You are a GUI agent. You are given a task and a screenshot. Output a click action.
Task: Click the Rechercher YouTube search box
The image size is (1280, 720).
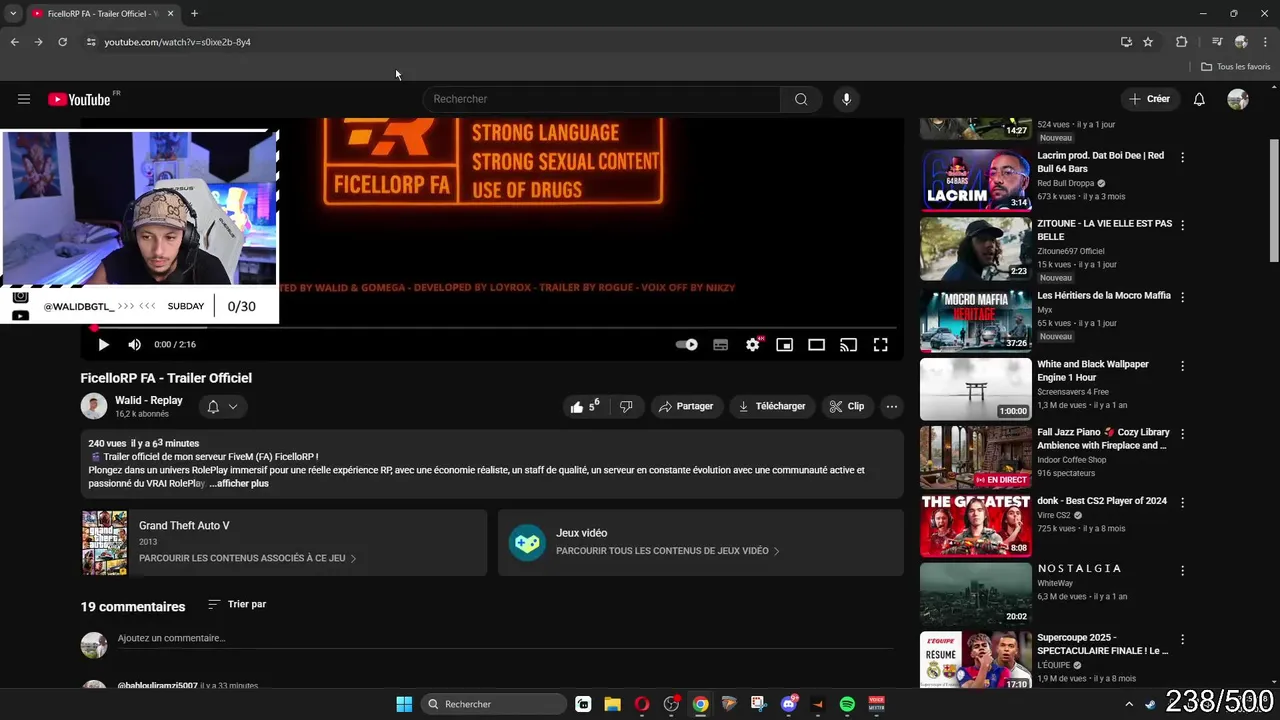601,99
